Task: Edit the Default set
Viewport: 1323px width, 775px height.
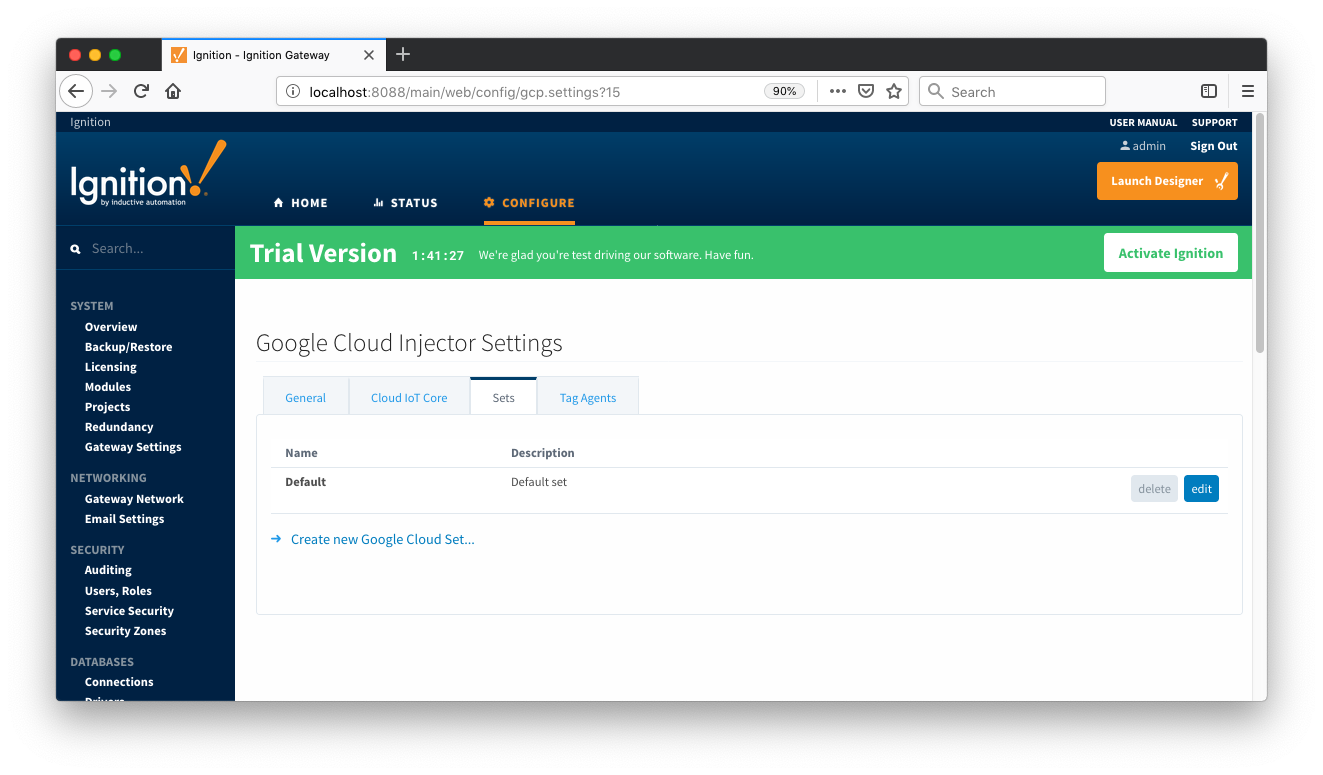Action: coord(1201,489)
